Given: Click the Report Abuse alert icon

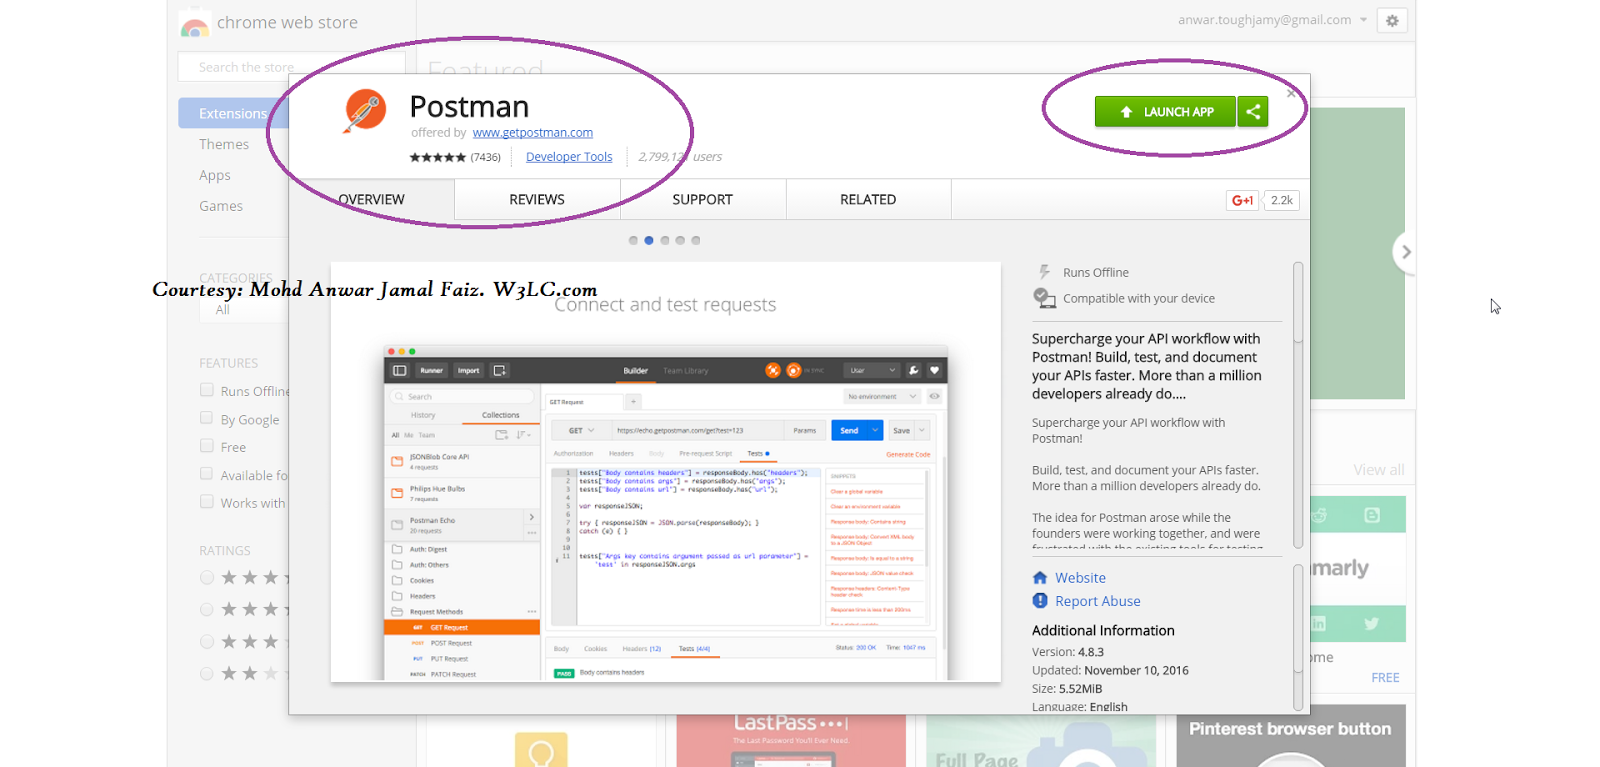Looking at the screenshot, I should (x=1040, y=601).
